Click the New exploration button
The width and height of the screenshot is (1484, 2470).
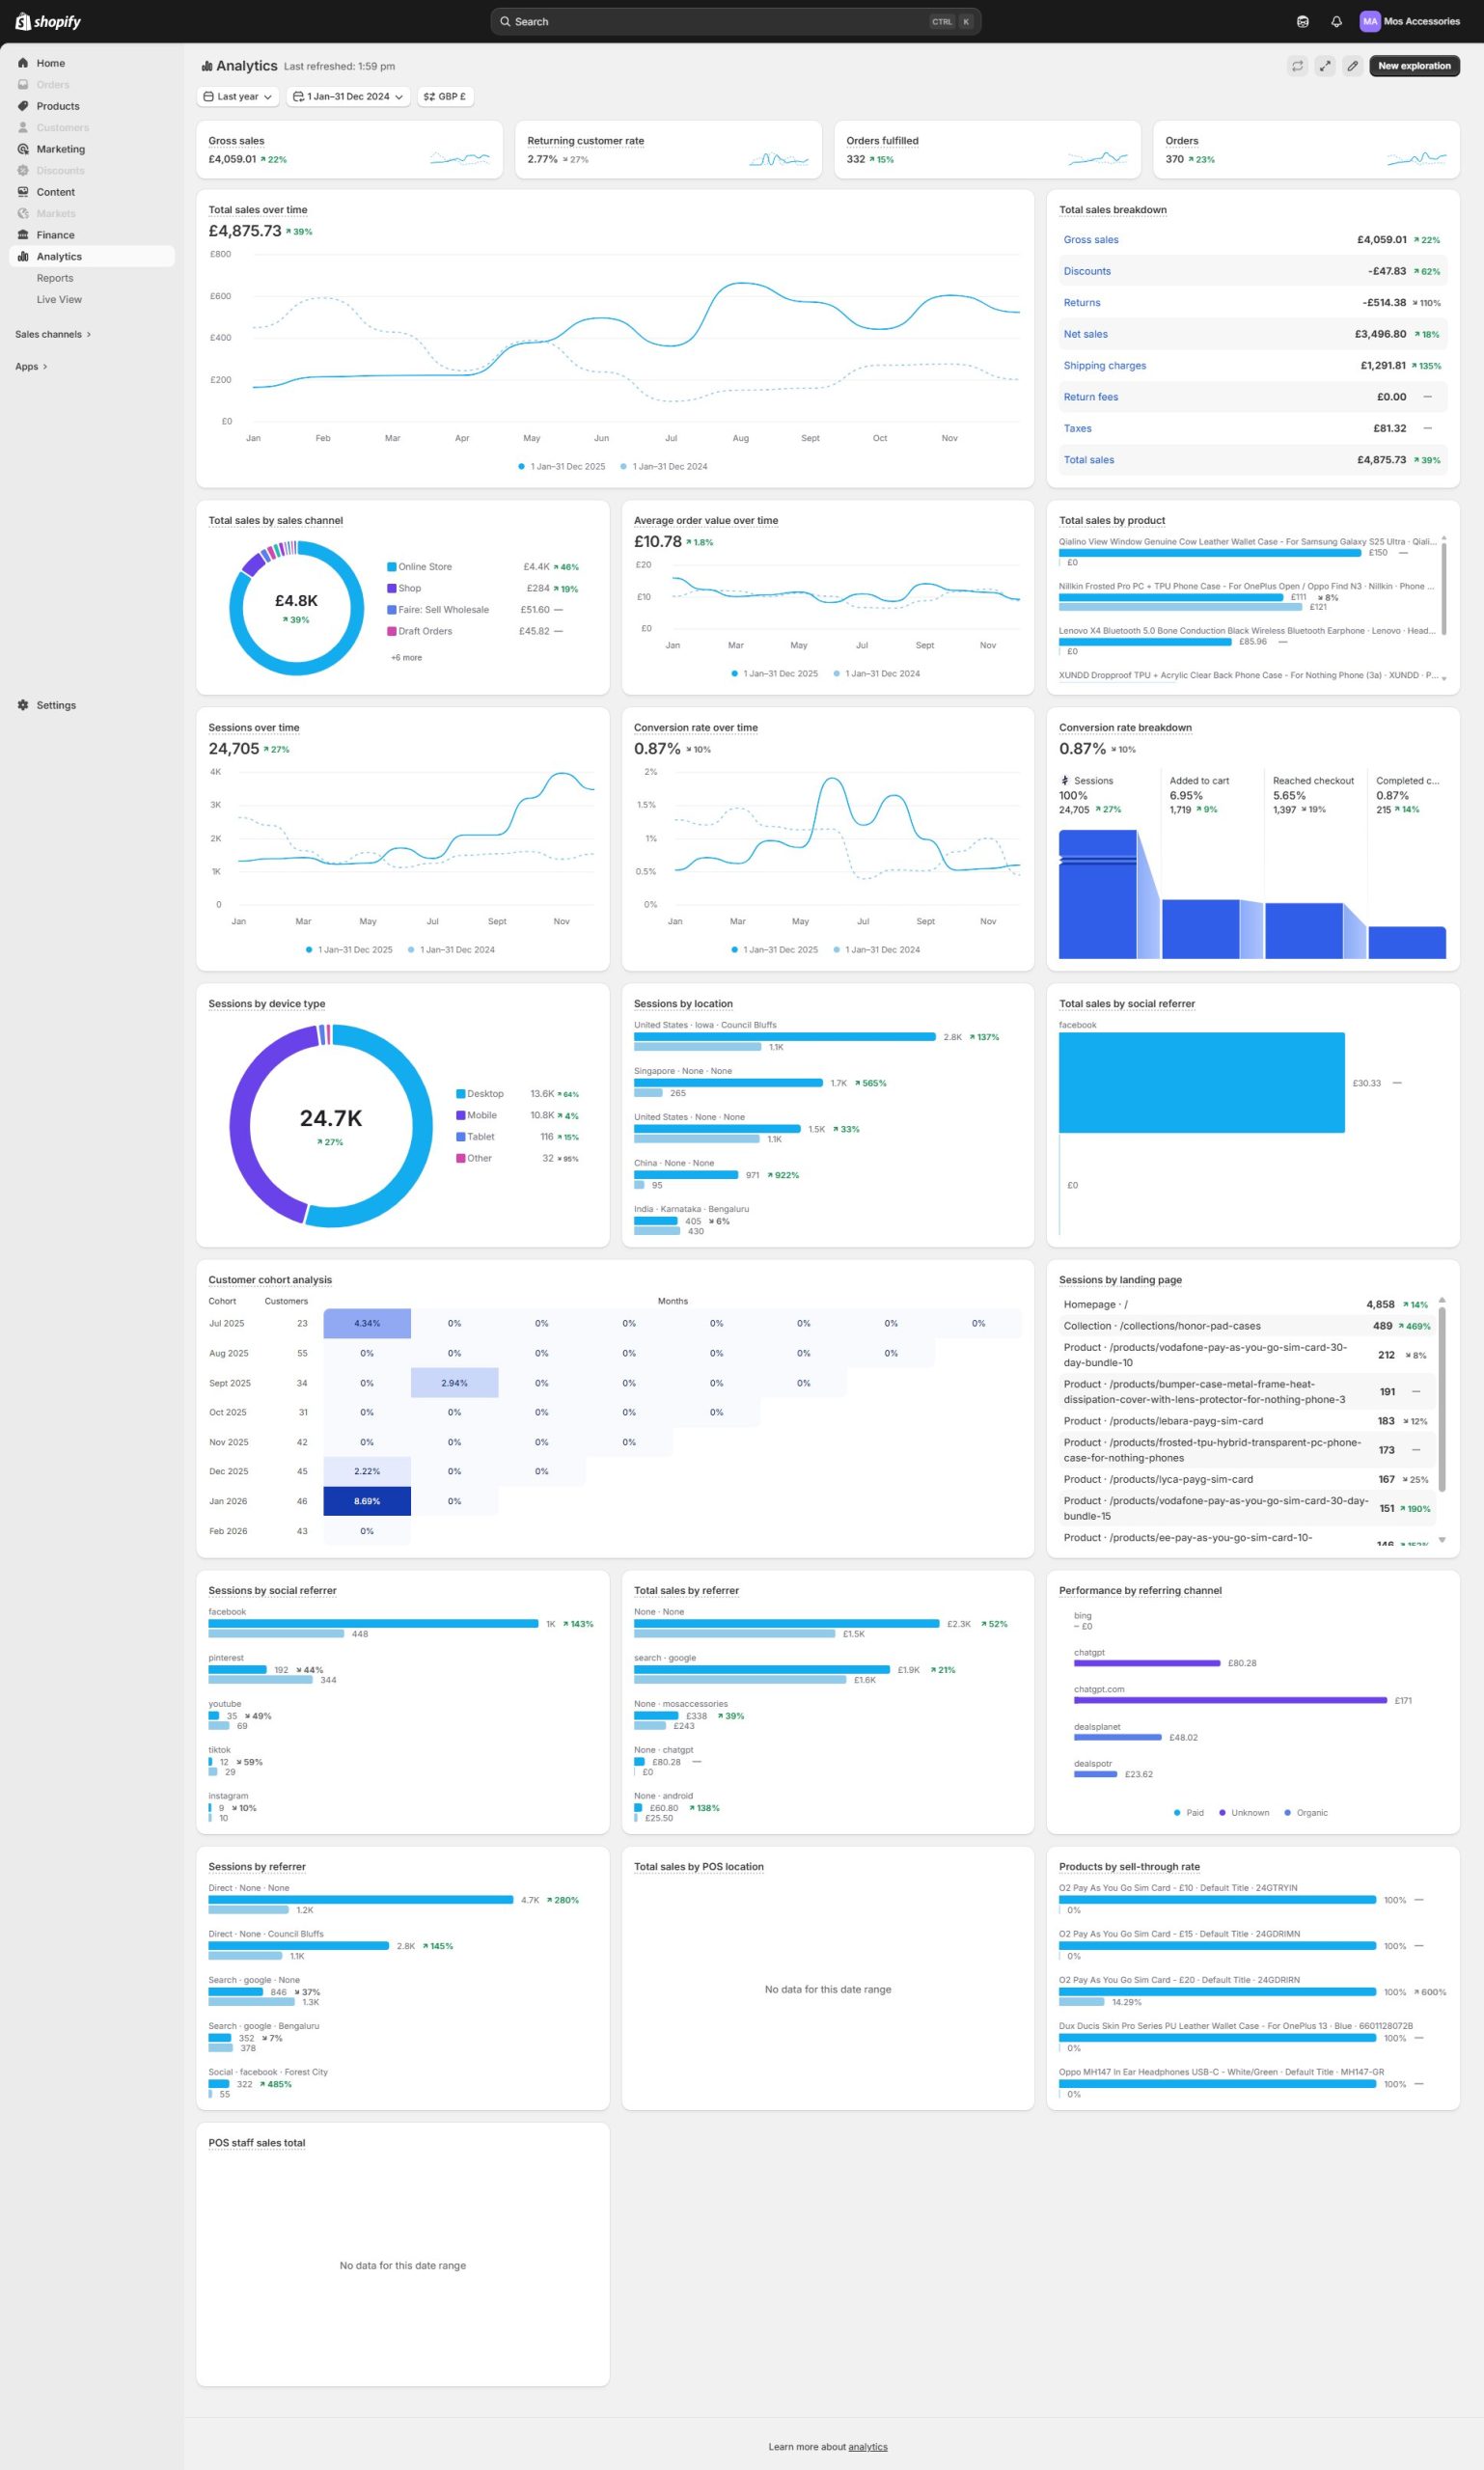[x=1413, y=66]
